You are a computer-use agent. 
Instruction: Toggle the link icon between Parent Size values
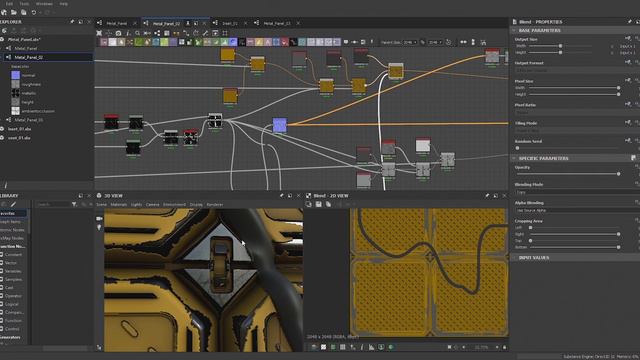(x=423, y=42)
